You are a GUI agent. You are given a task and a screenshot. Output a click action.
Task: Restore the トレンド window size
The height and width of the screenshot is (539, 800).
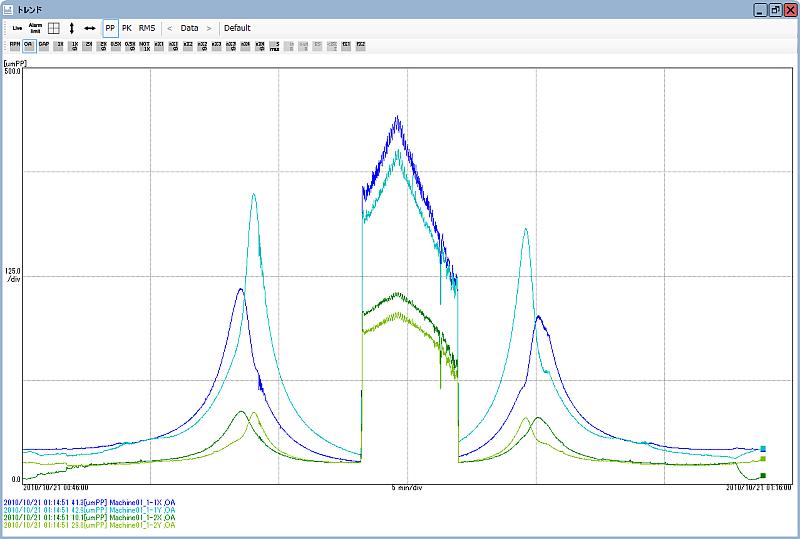coord(775,10)
